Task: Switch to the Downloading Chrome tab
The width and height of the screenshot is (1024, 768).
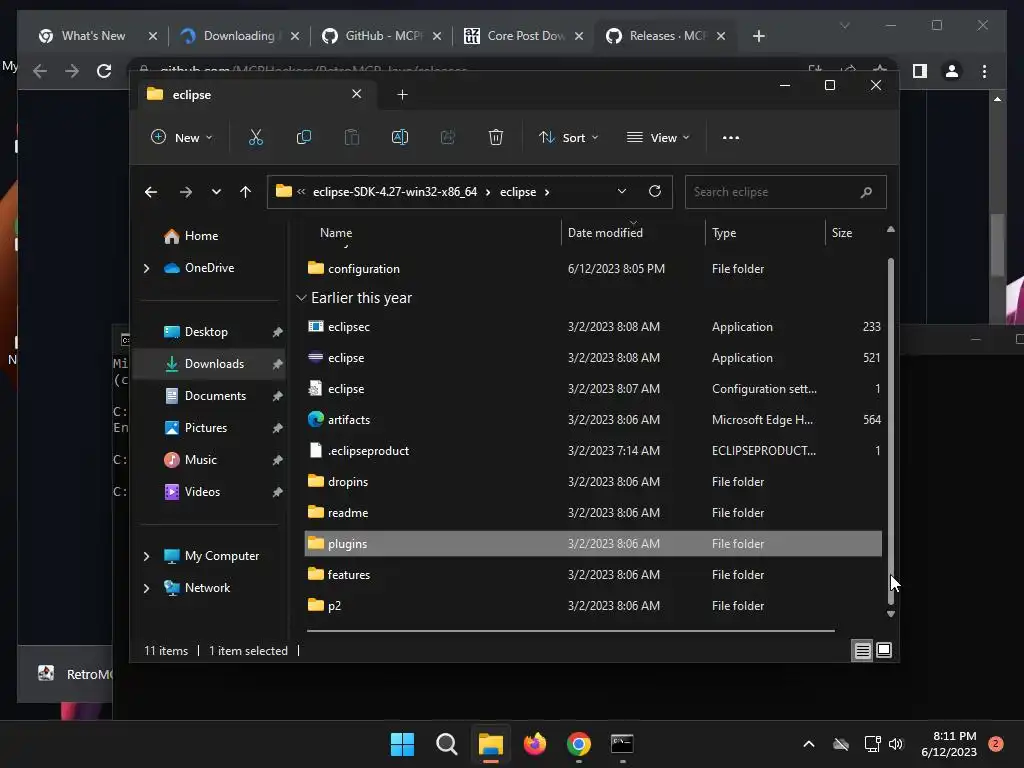Action: [240, 36]
